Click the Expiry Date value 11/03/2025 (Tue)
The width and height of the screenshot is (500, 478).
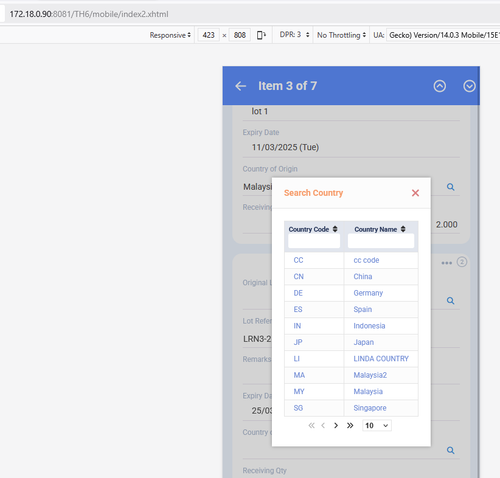285,147
